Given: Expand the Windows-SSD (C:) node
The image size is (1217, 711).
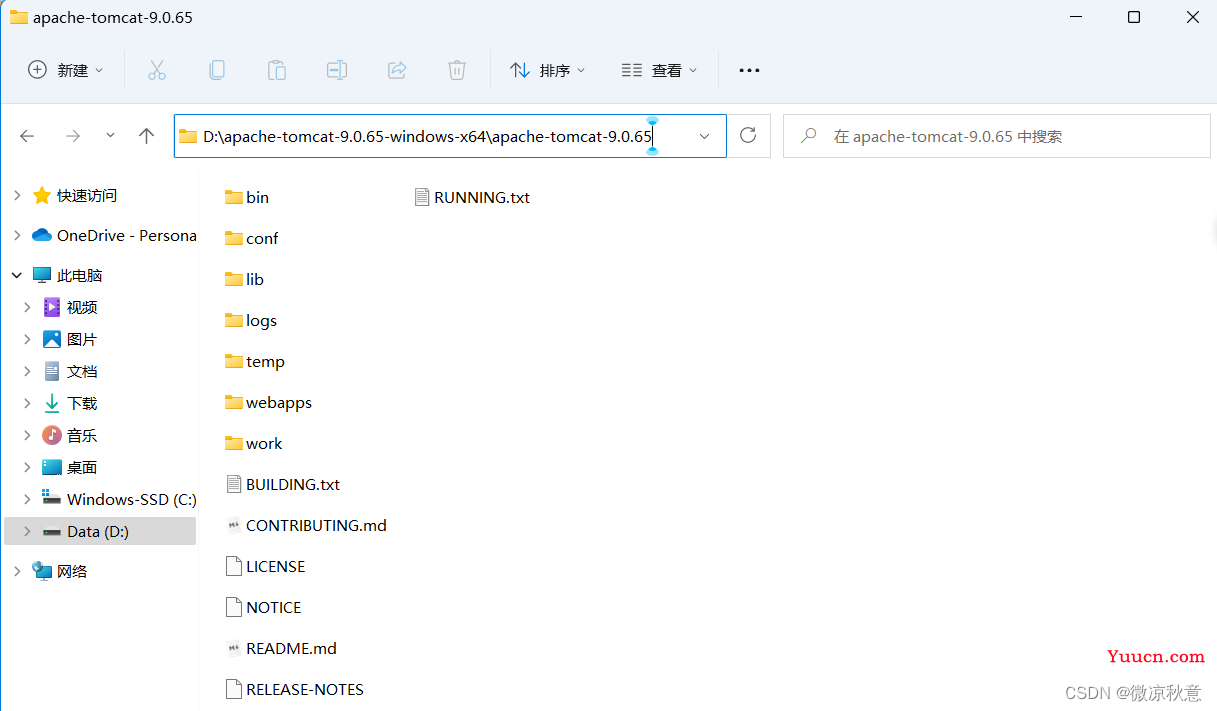Looking at the screenshot, I should pyautogui.click(x=28, y=499).
